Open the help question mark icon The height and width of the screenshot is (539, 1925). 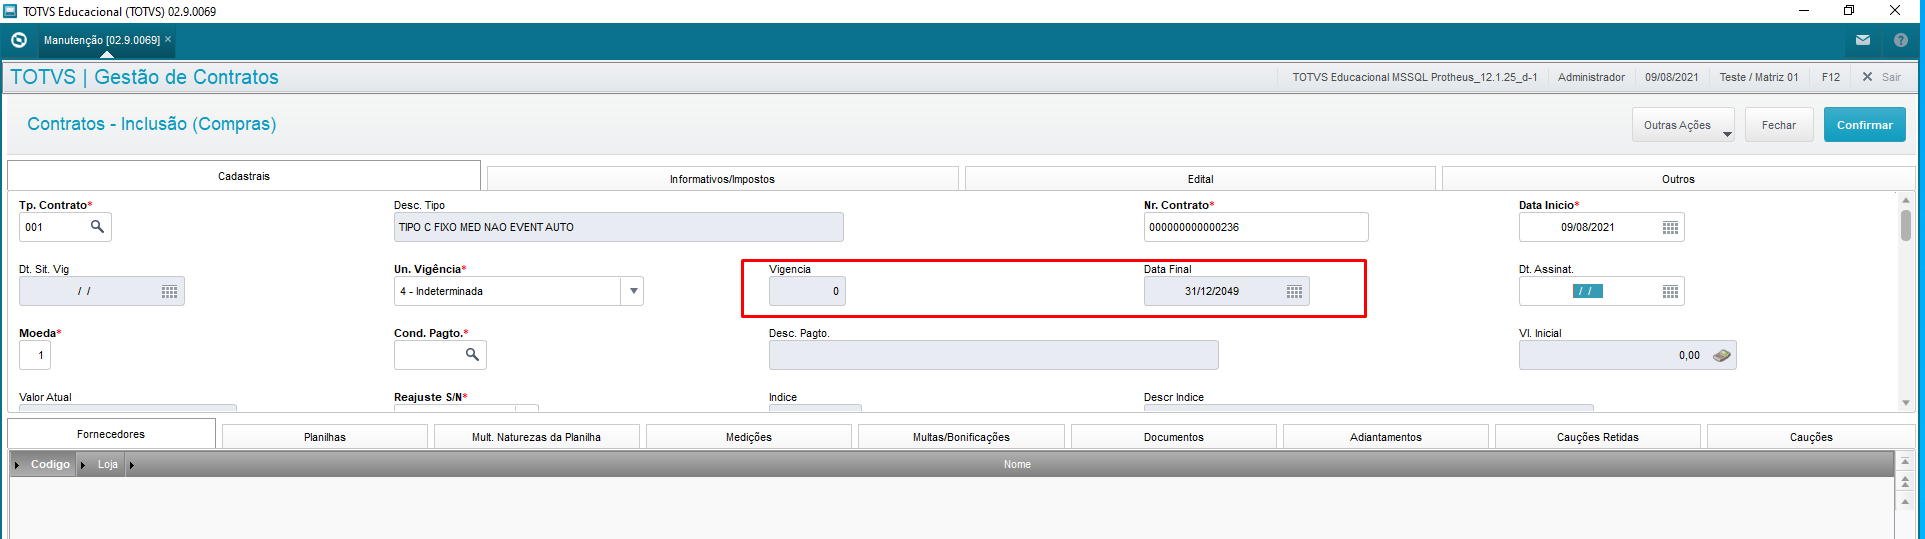click(1900, 41)
